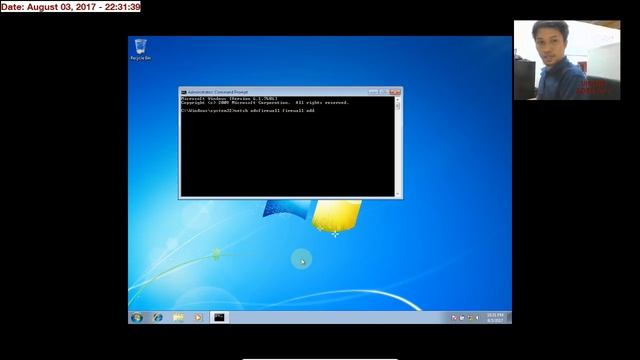Click the Microsoft Windows version line

229,99
